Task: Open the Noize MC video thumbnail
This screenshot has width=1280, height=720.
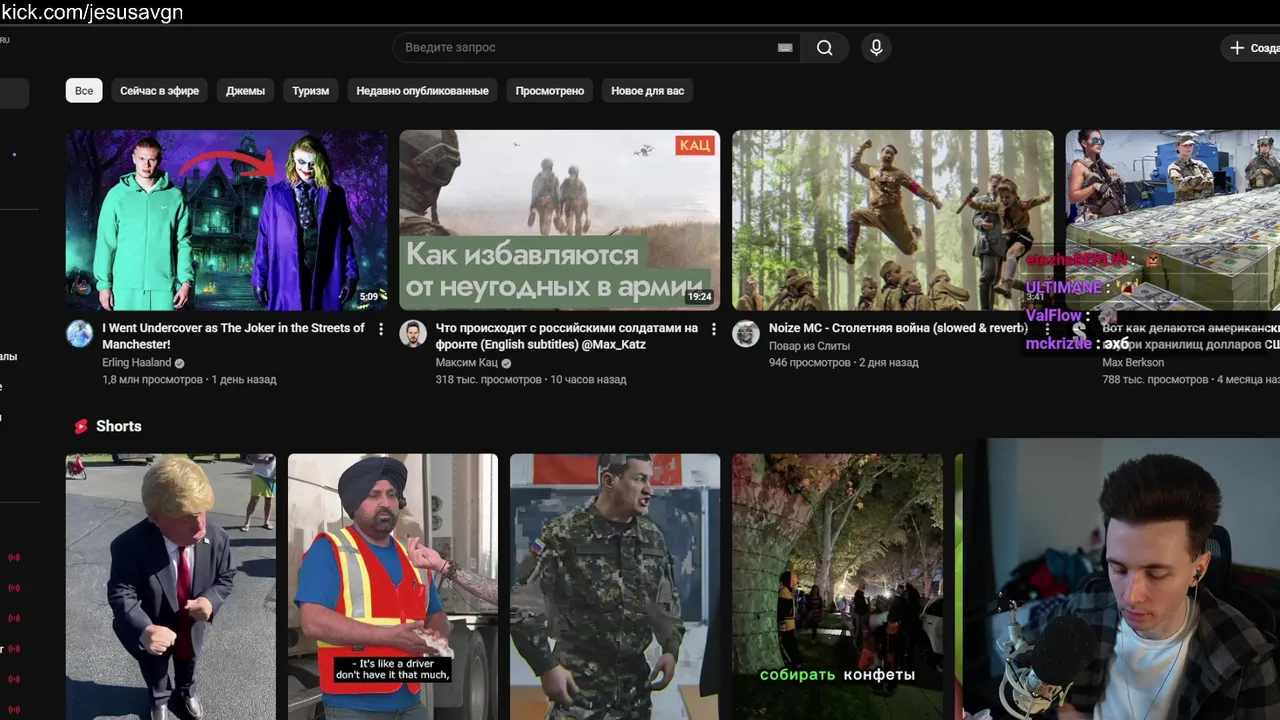Action: [x=892, y=220]
